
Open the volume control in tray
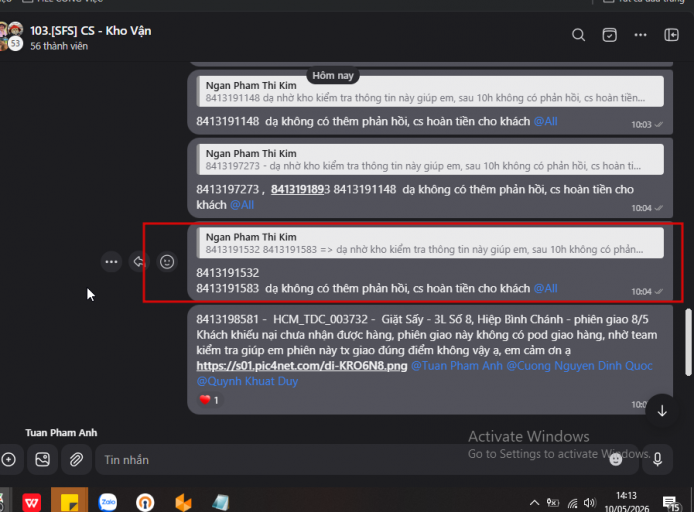click(x=589, y=503)
